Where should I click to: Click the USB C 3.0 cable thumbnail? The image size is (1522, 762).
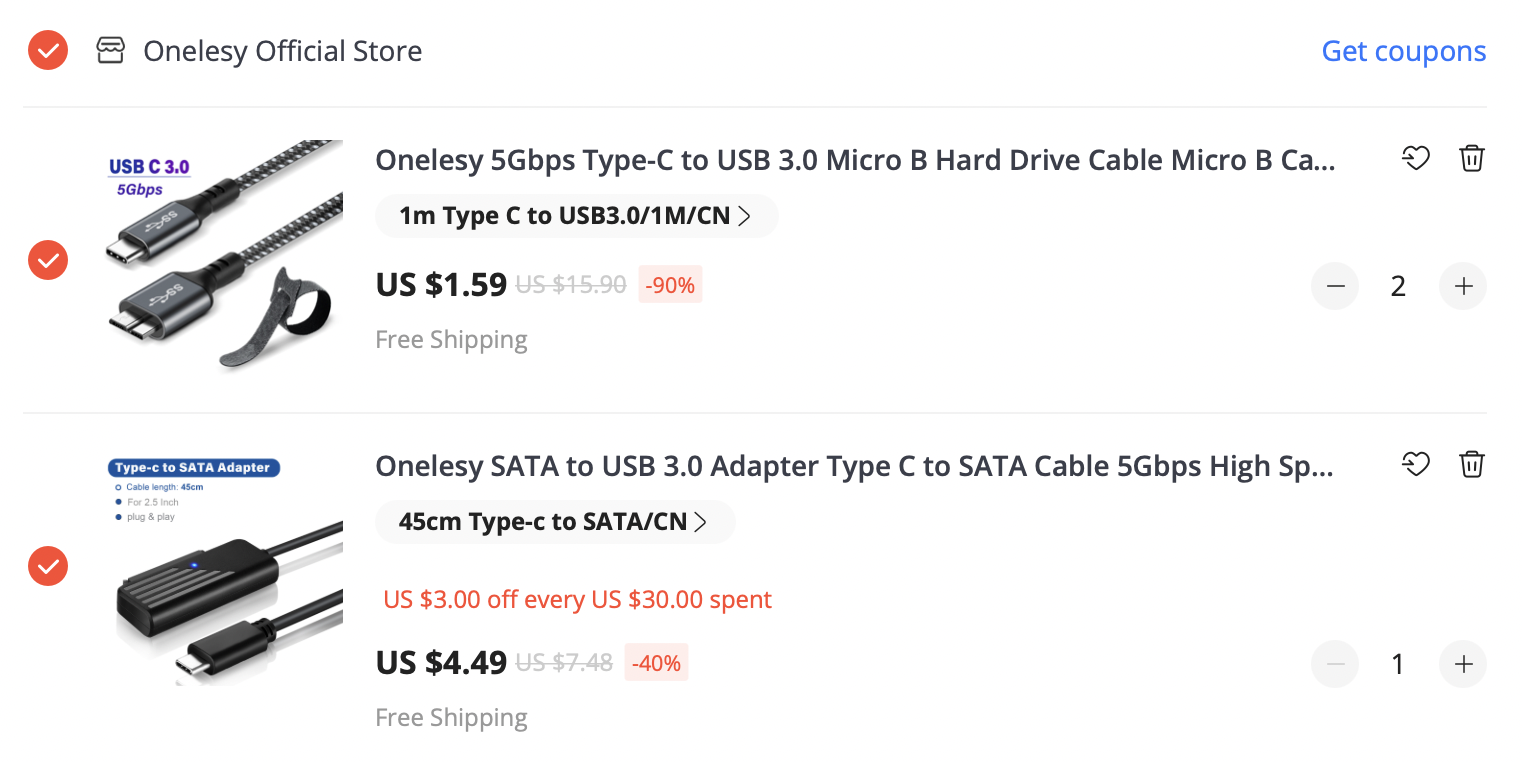pyautogui.click(x=224, y=258)
